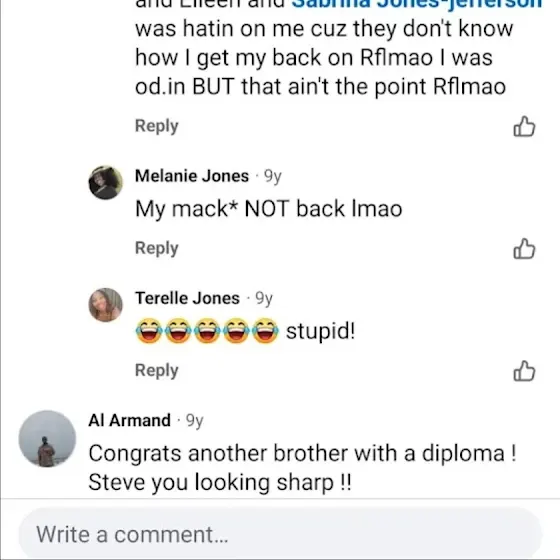Click the 9y timestamp beside Melanie Jones
Screen dimensions: 560x560
(273, 176)
